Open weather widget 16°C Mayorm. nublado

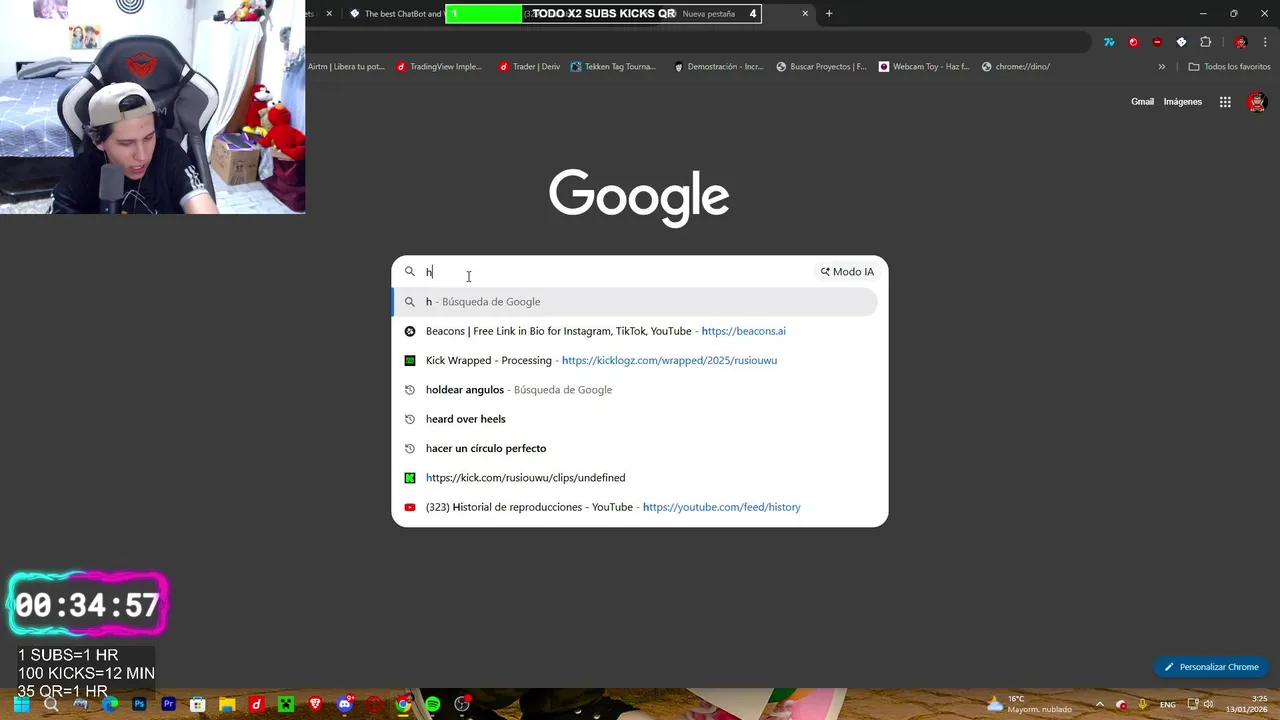coord(1028,704)
